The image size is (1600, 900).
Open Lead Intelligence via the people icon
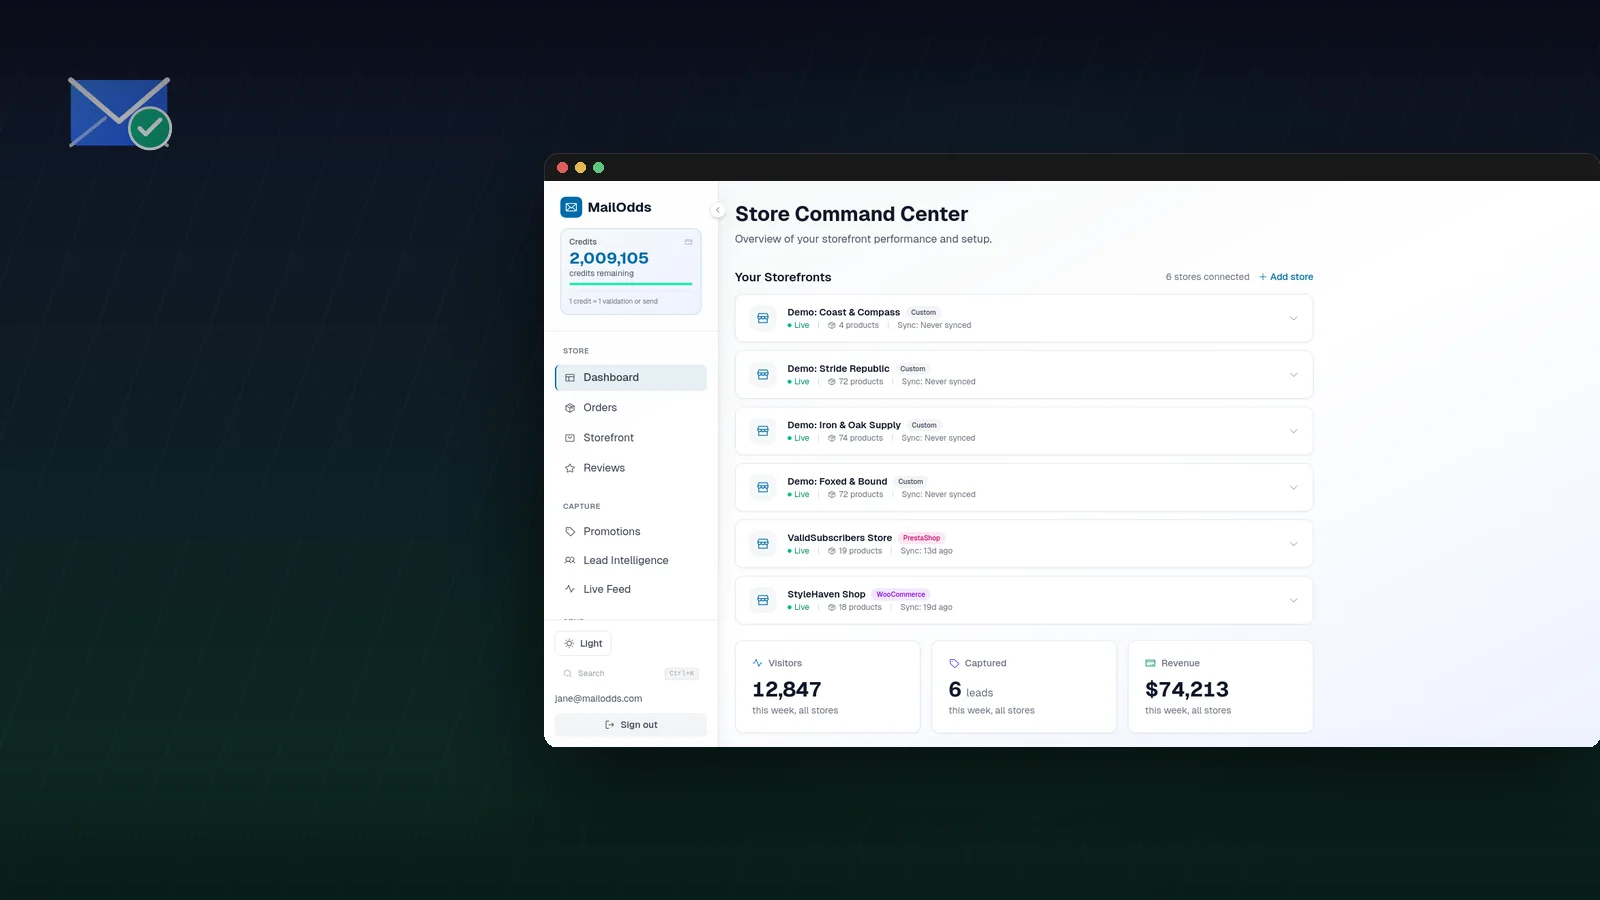(x=570, y=560)
